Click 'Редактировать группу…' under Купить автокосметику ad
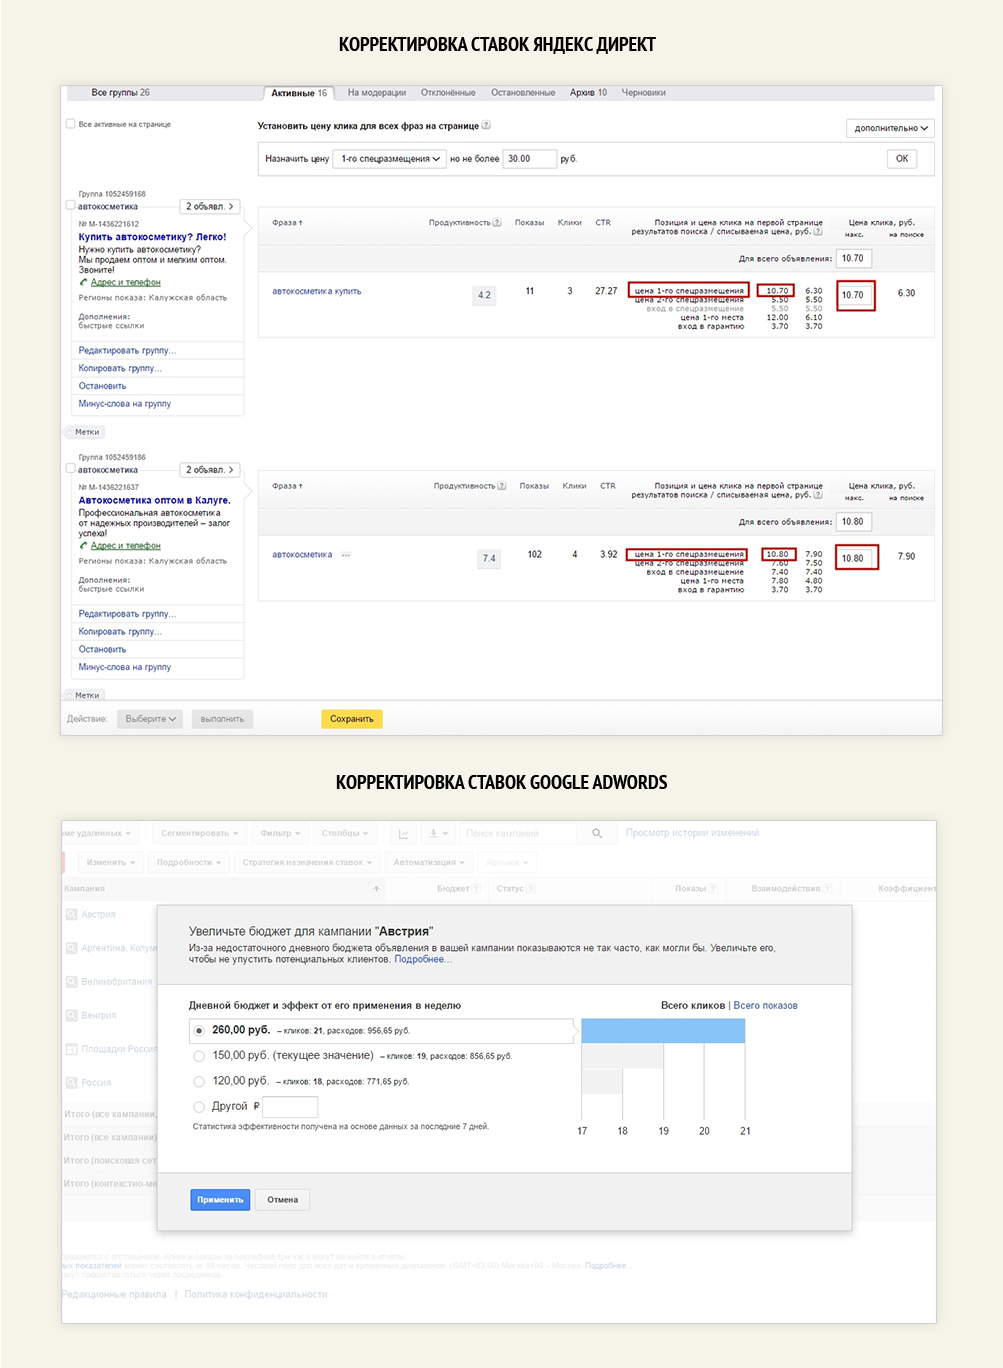1003x1368 pixels. [x=127, y=351]
